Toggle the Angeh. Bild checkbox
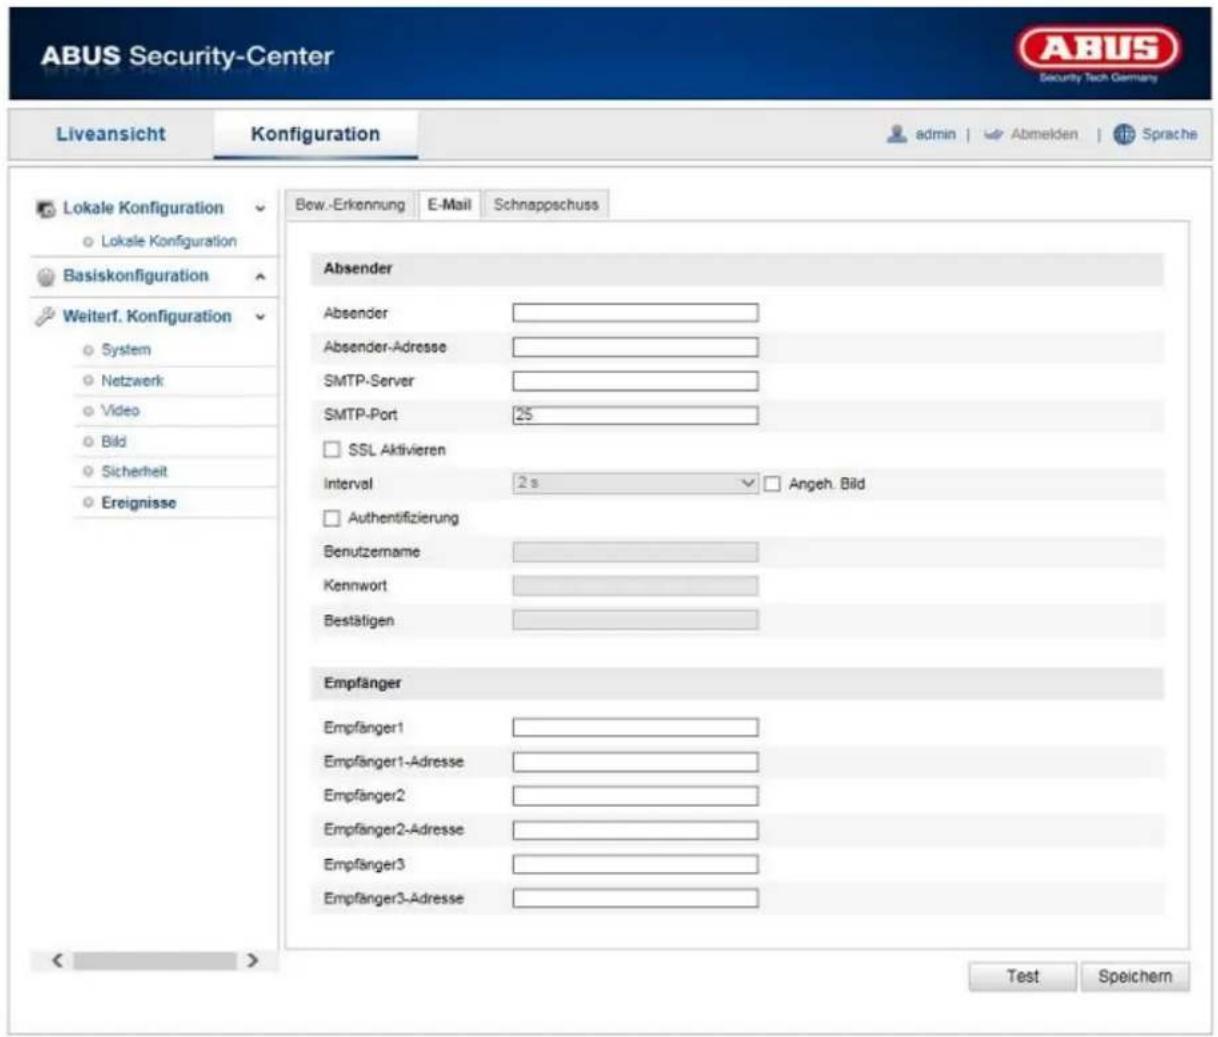 coord(772,484)
